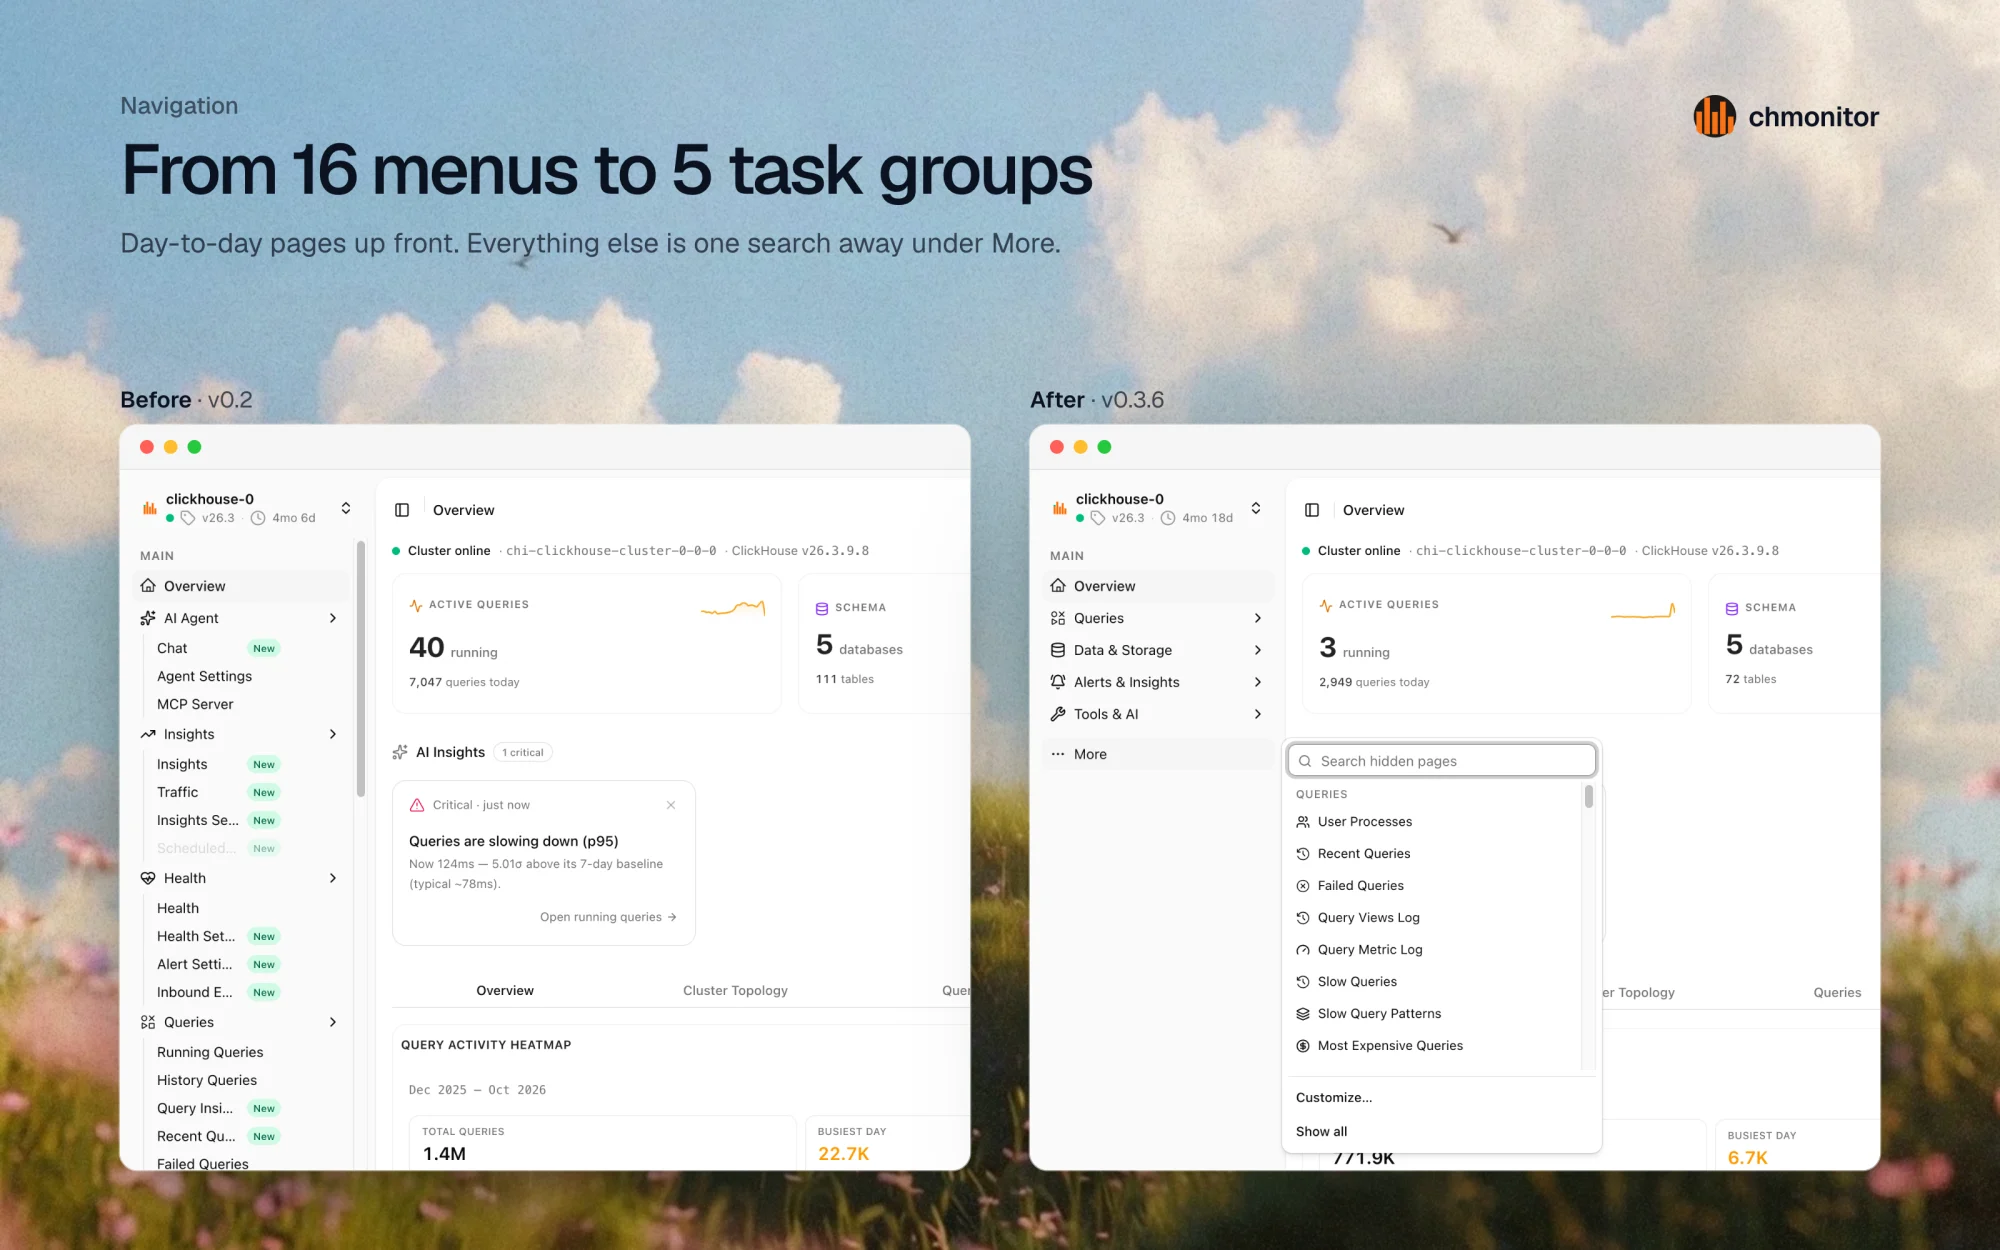Image resolution: width=2000 pixels, height=1250 pixels.
Task: Click the chmonitor logo icon
Action: click(1714, 117)
